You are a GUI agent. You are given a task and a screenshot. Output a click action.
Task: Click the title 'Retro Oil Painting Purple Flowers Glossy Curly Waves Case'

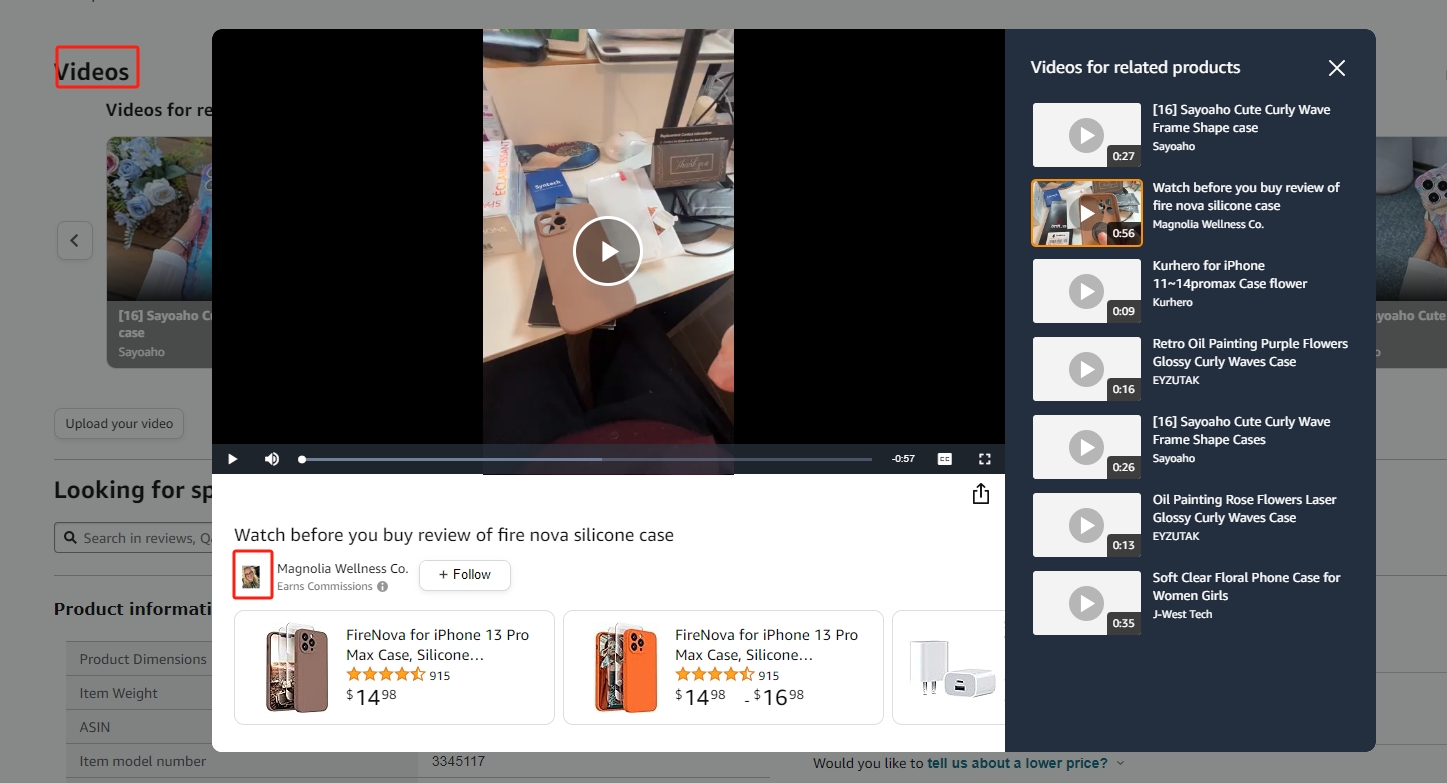(1250, 353)
